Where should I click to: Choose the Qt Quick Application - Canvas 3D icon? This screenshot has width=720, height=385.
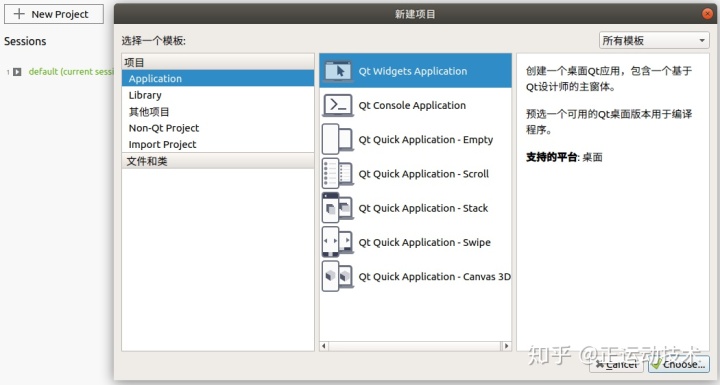coord(338,276)
